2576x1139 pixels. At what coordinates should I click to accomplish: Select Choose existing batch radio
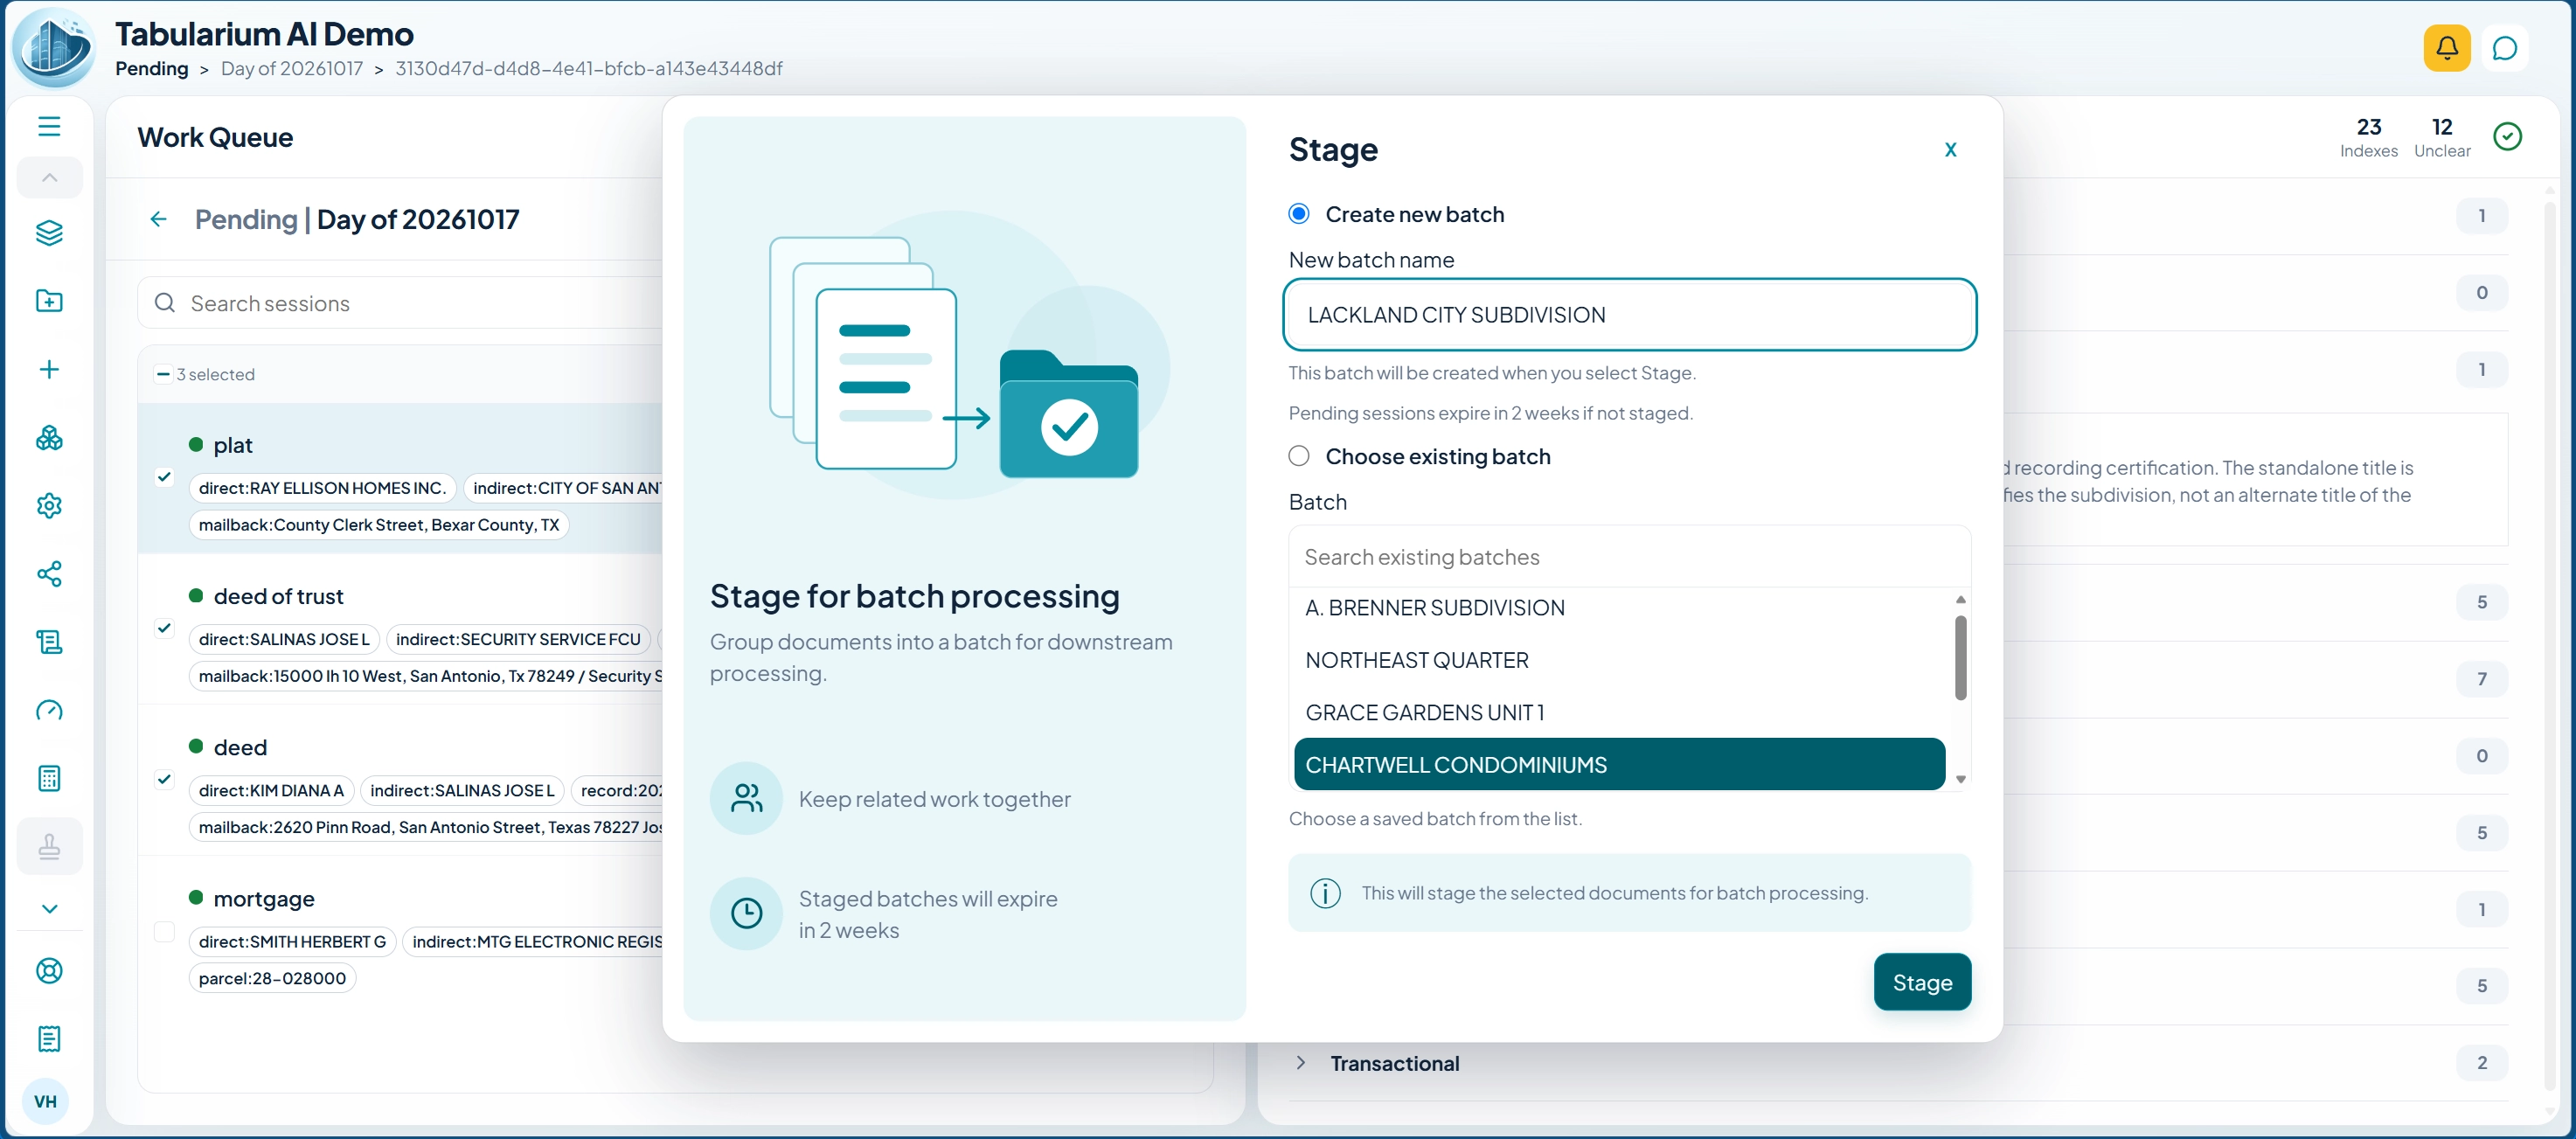coord(1298,456)
